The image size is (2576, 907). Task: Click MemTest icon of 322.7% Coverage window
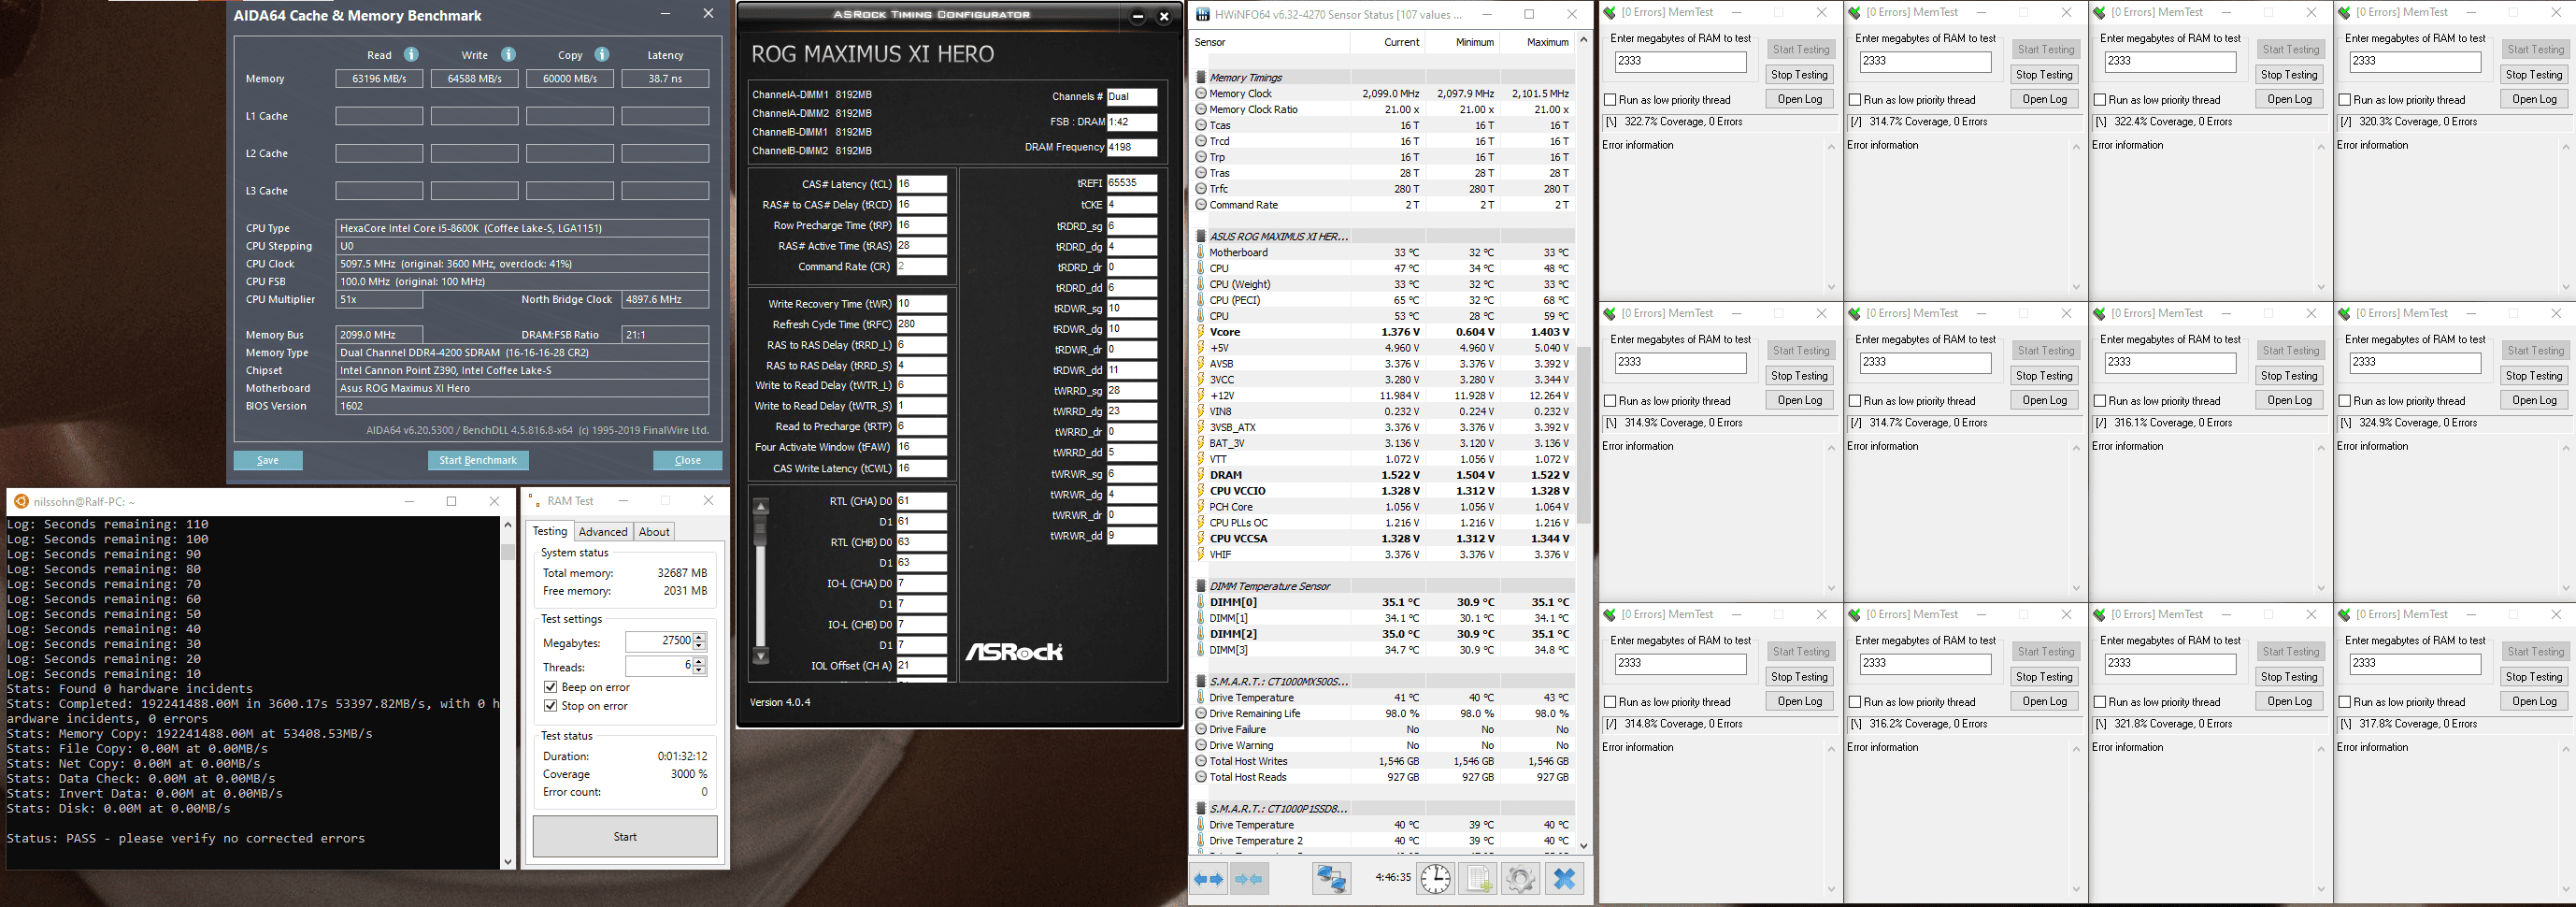pos(1610,13)
